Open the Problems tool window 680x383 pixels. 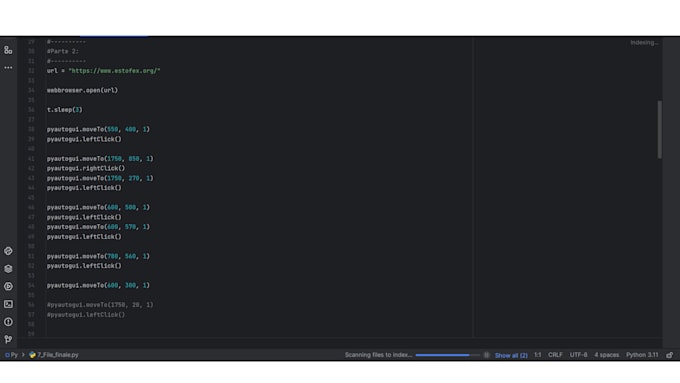point(8,322)
